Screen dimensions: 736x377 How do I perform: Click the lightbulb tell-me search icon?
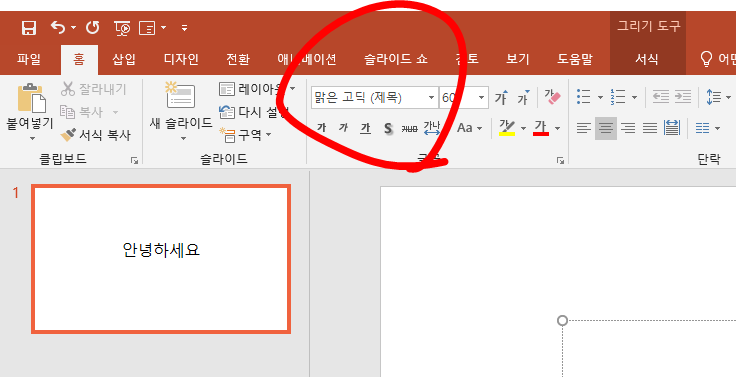tap(706, 59)
